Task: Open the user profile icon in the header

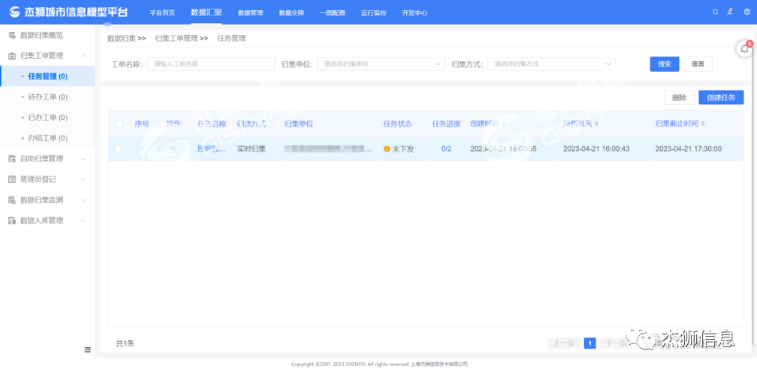Action: [730, 13]
